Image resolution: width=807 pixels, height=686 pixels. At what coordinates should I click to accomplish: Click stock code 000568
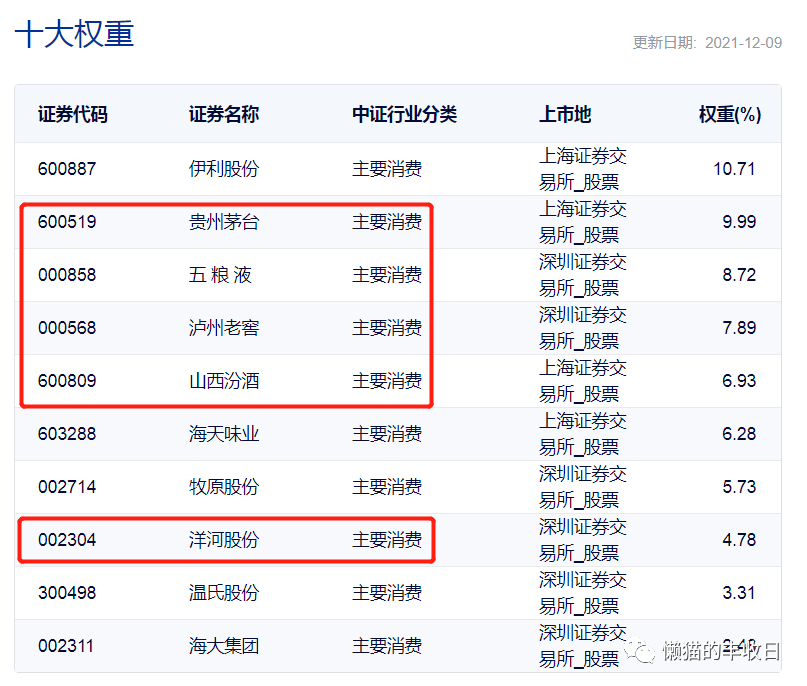point(67,328)
